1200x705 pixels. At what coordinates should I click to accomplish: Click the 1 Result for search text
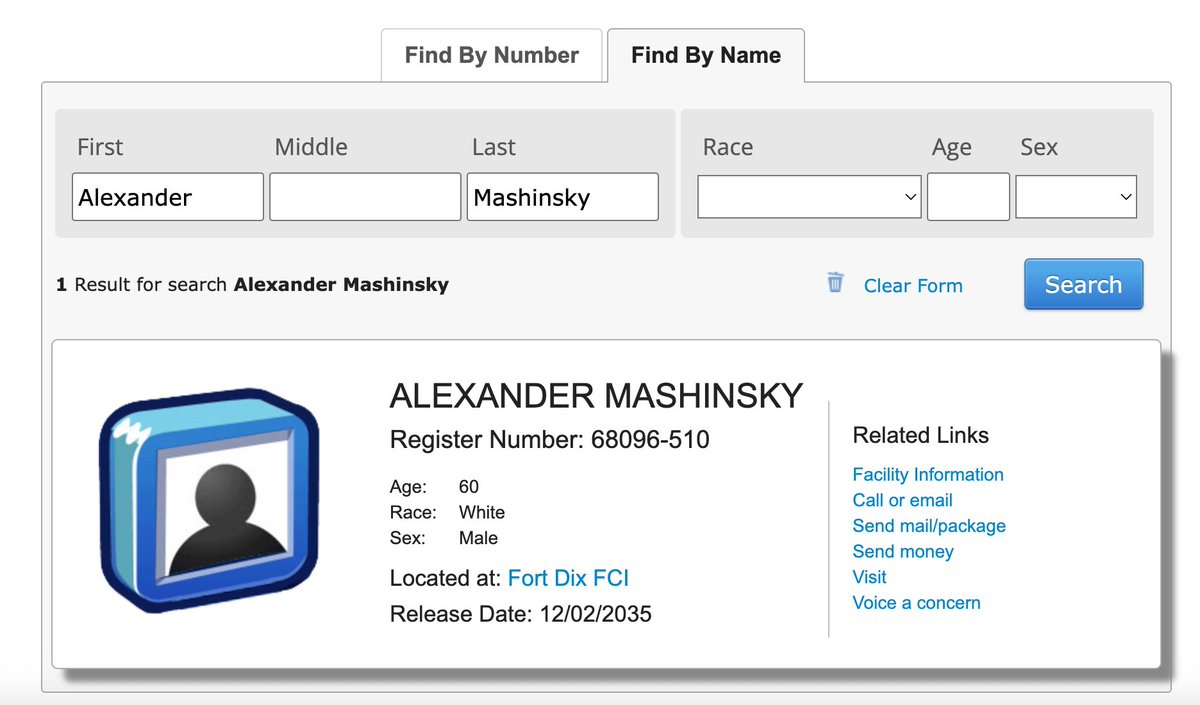(x=252, y=285)
